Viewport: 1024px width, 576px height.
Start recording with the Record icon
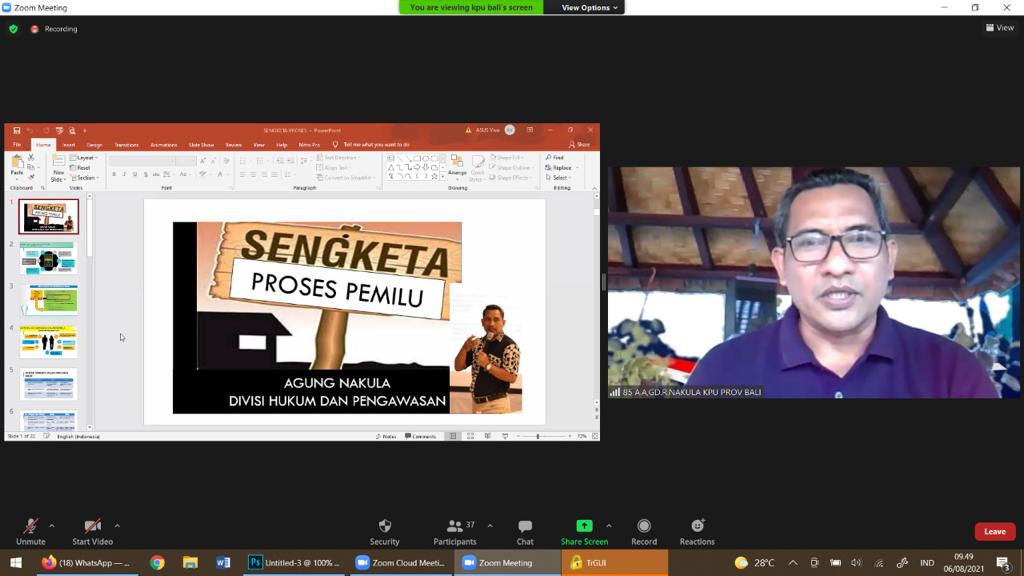pos(644,526)
